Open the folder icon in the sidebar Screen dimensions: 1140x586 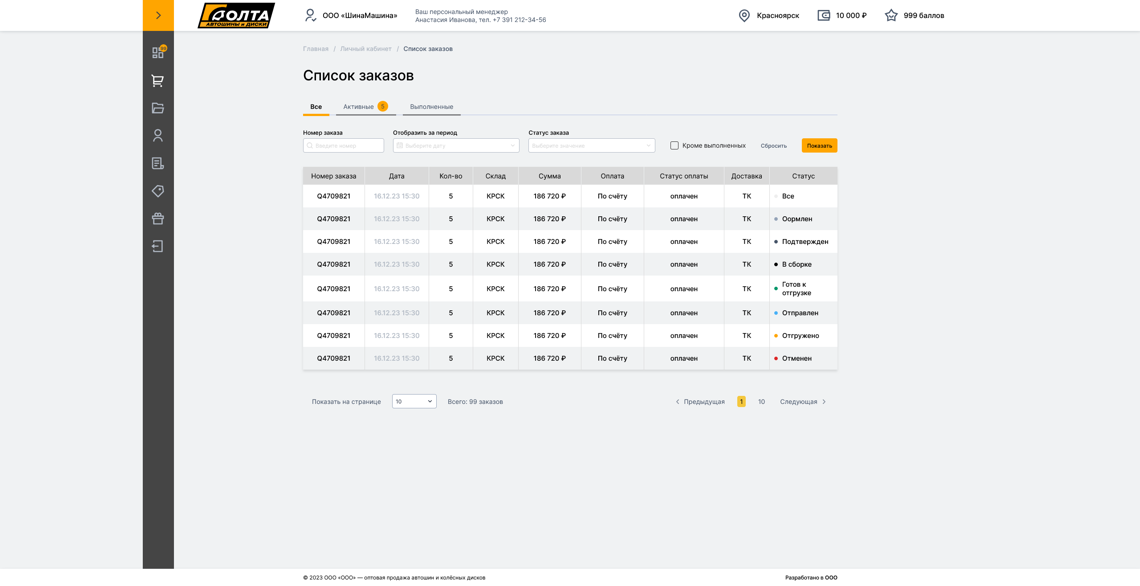[x=158, y=108]
